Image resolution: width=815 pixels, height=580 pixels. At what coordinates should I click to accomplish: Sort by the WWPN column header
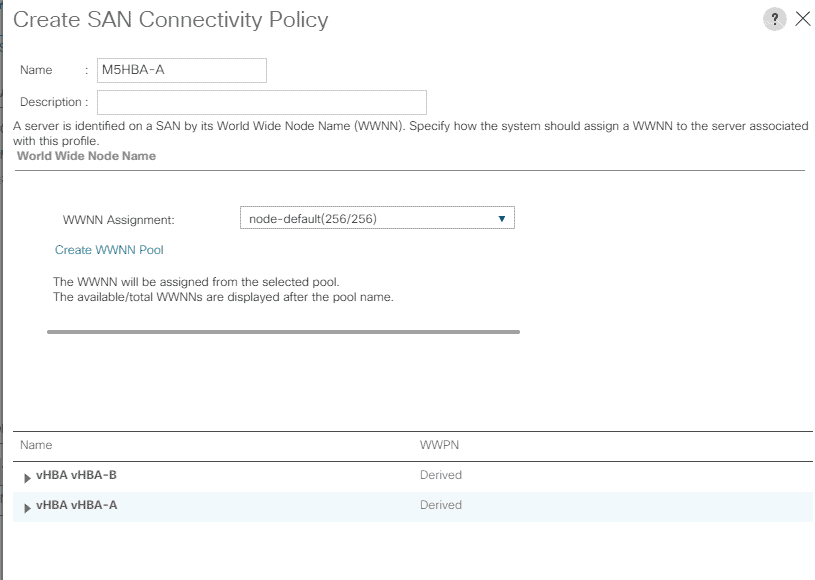tap(439, 445)
